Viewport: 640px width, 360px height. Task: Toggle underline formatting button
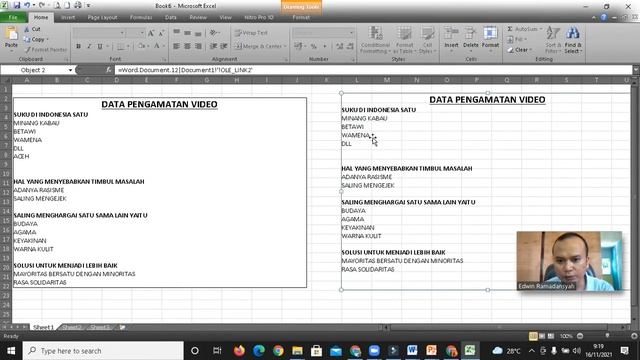100,47
